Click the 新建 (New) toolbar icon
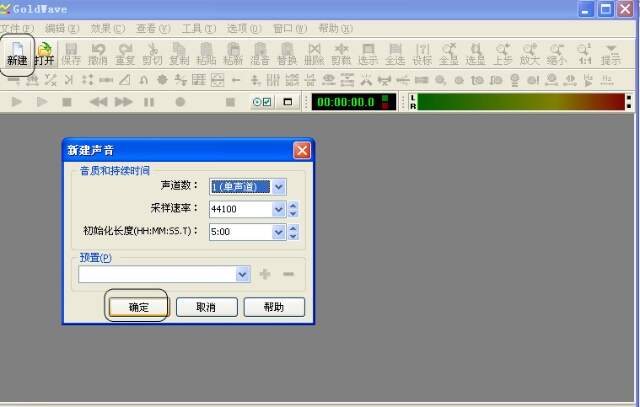The image size is (640, 407). (17, 54)
